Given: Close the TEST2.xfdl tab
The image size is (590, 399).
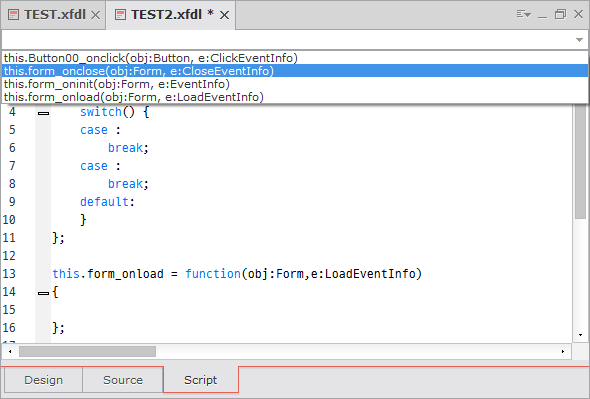Looking at the screenshot, I should pyautogui.click(x=225, y=15).
